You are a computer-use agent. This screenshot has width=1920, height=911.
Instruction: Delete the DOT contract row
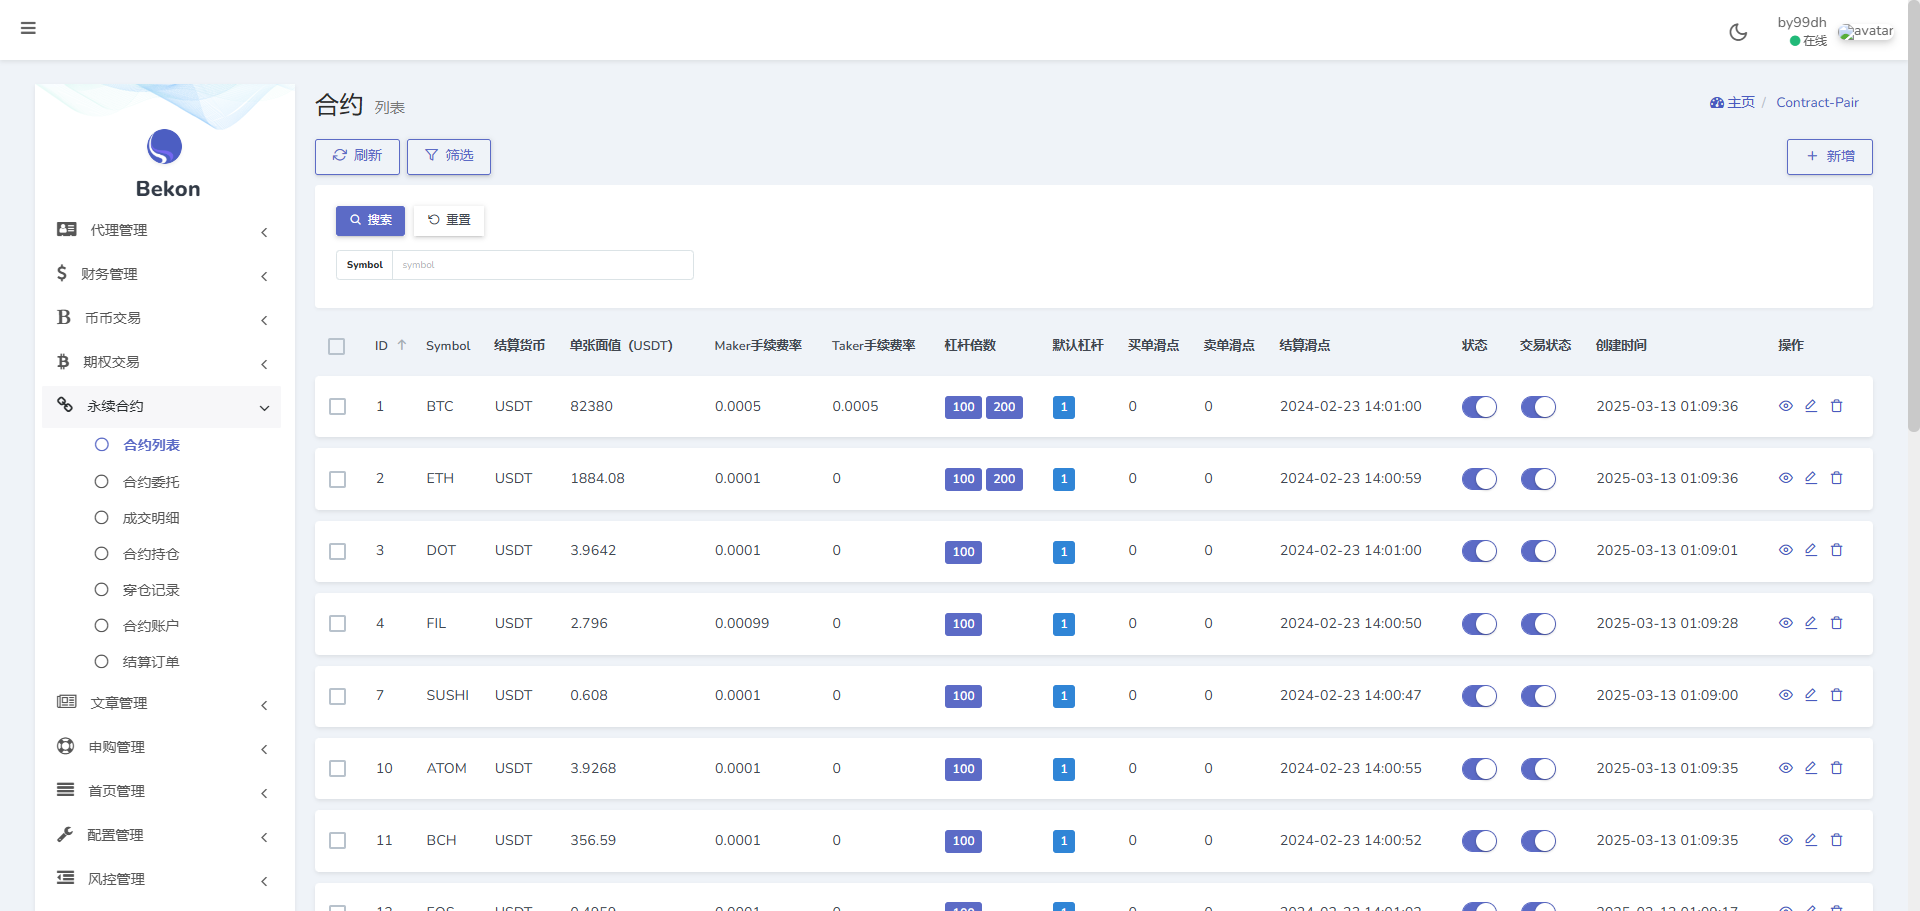(x=1836, y=550)
